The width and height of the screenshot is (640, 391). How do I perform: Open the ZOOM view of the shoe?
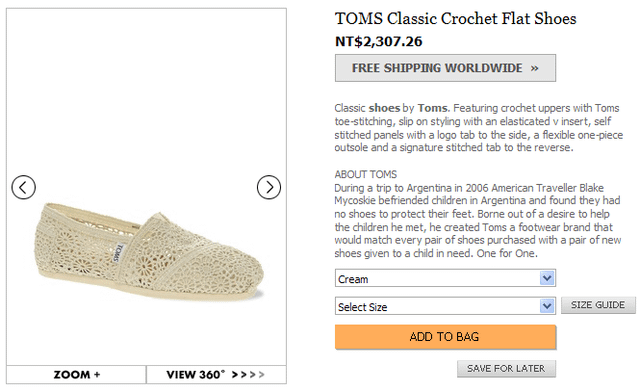(x=76, y=375)
